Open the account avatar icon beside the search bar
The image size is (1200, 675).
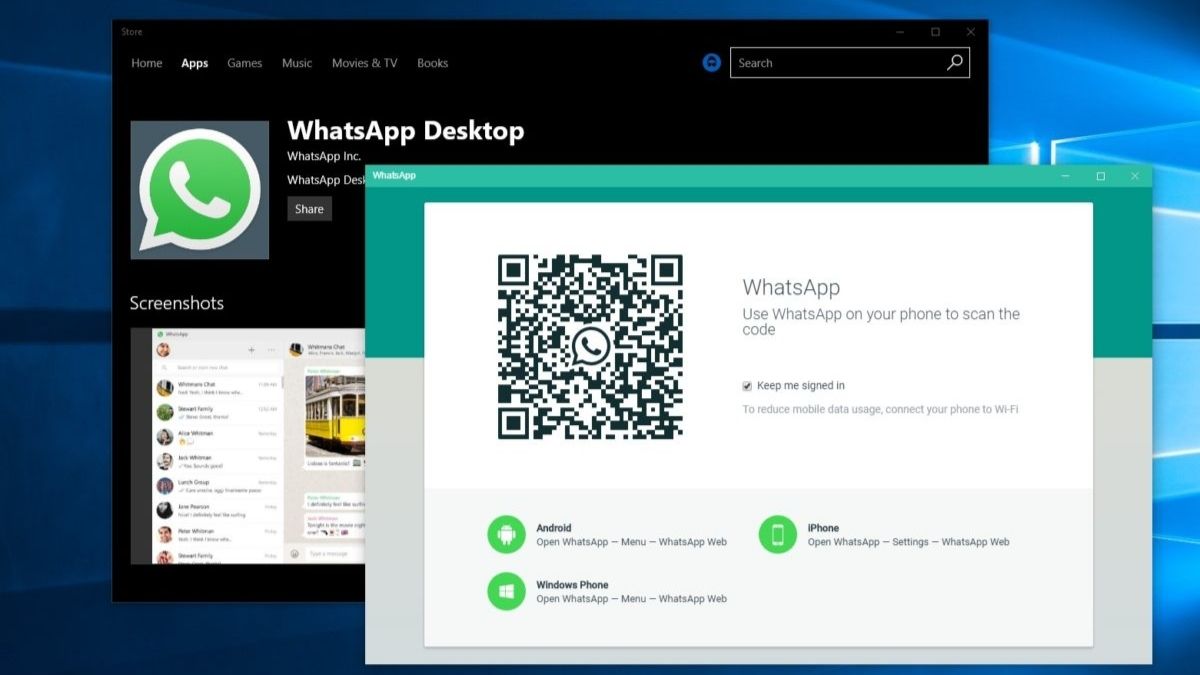pyautogui.click(x=711, y=62)
